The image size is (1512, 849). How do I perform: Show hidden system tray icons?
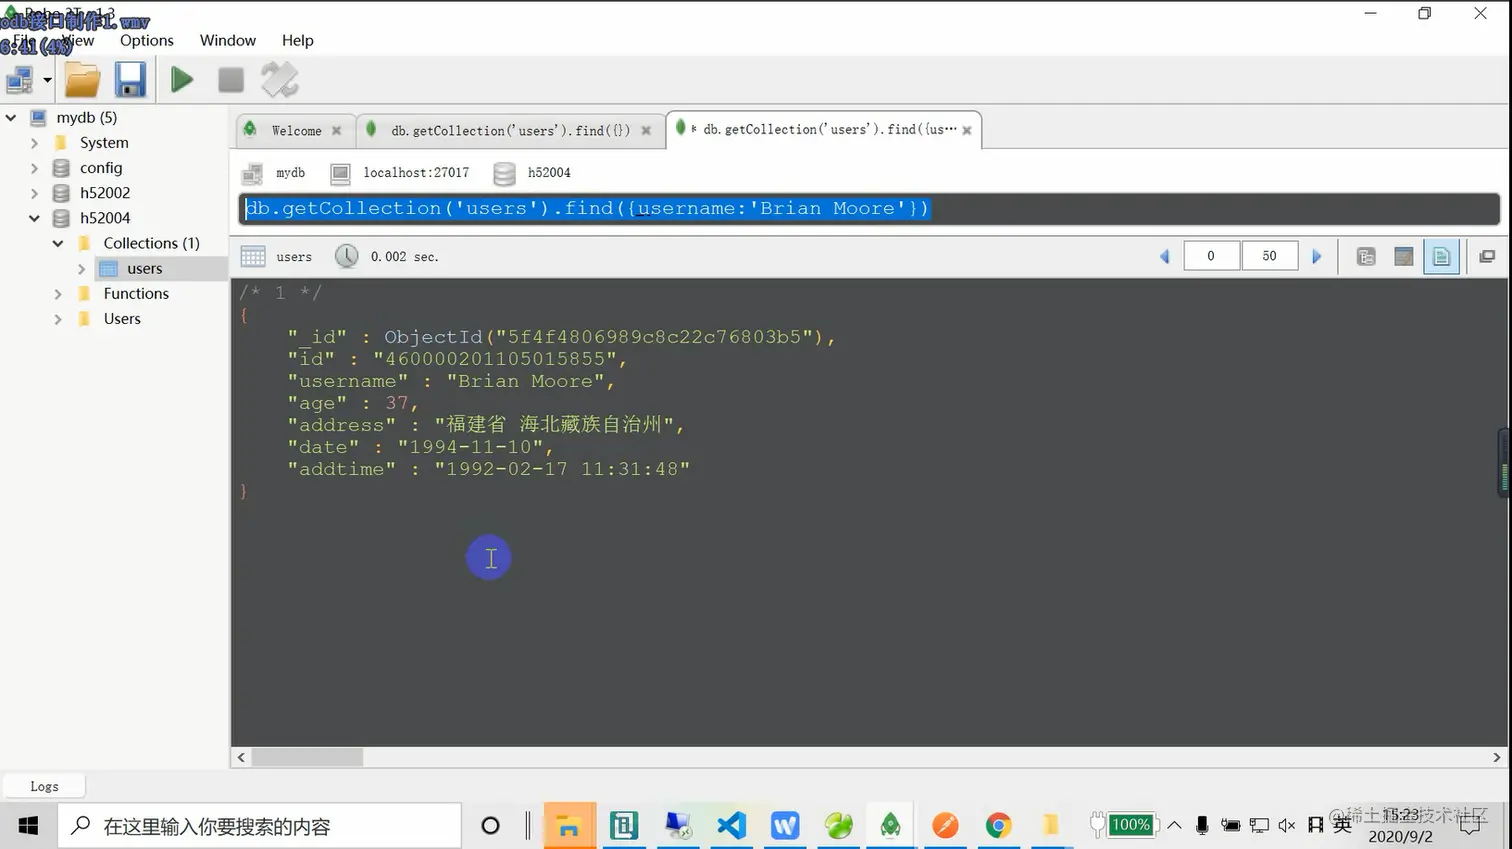[1175, 826]
